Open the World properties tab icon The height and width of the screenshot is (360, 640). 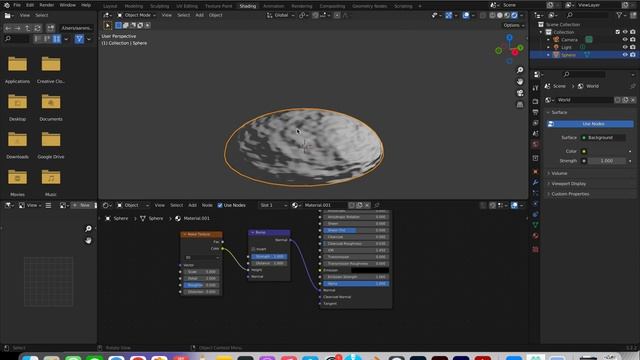tap(536, 144)
